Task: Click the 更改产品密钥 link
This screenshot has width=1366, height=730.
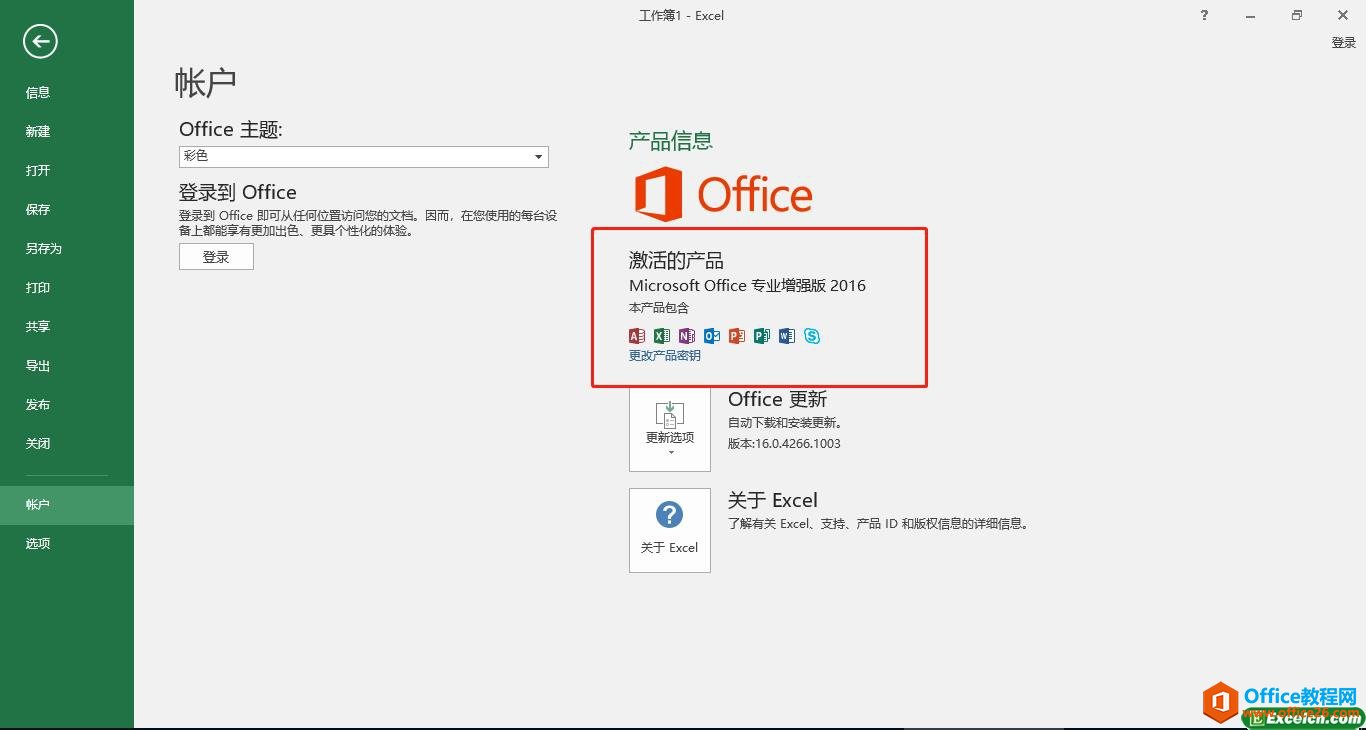Action: 665,356
